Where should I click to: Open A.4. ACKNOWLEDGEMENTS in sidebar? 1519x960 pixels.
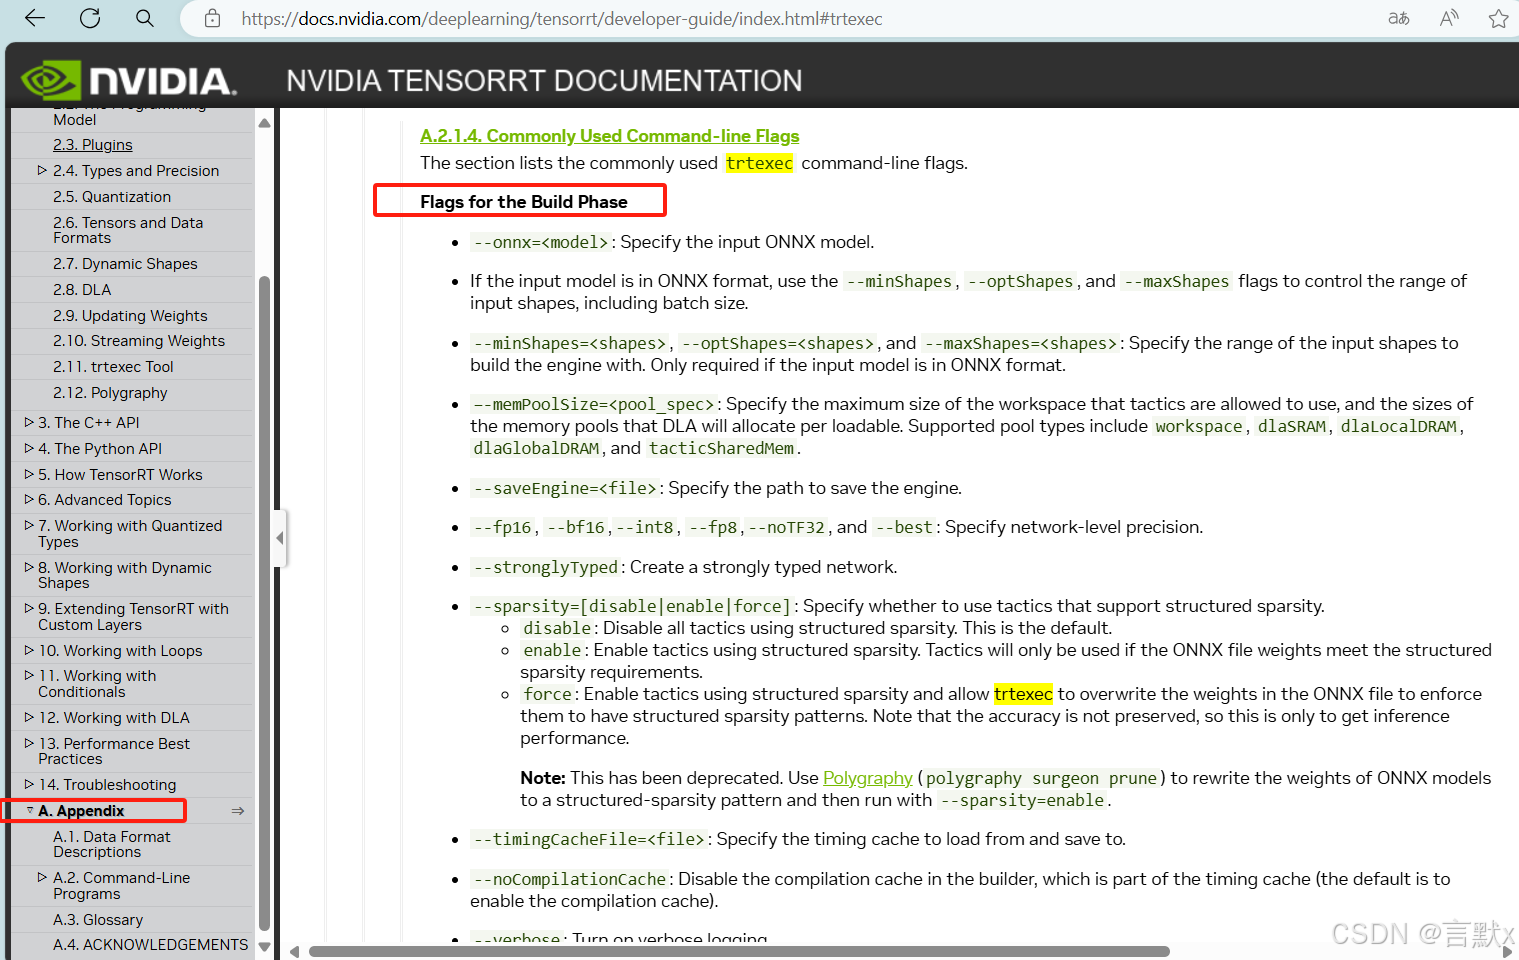coord(150,945)
